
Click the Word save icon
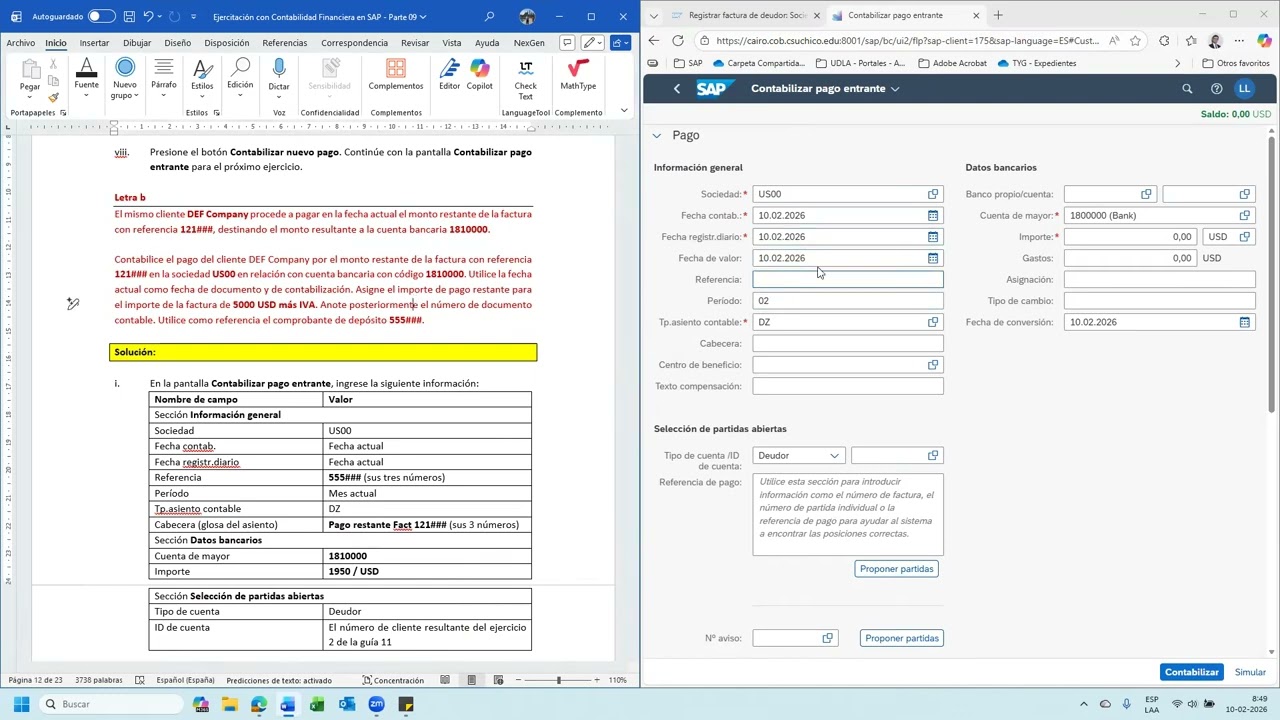(x=130, y=16)
